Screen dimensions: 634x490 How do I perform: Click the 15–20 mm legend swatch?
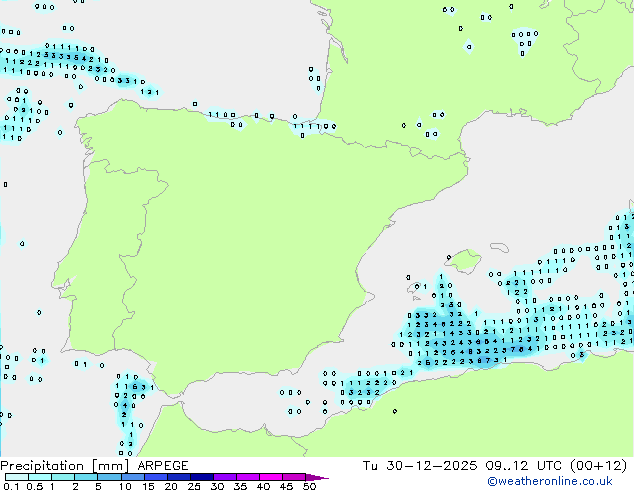point(155,477)
